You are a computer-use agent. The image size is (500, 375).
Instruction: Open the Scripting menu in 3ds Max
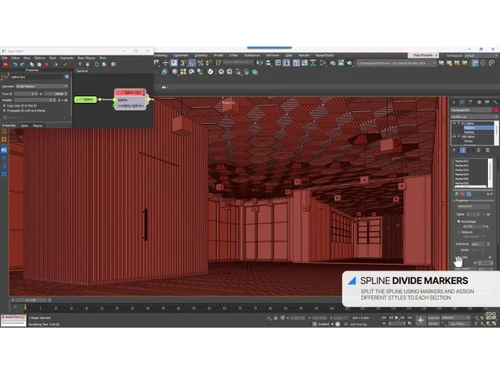click(201, 55)
